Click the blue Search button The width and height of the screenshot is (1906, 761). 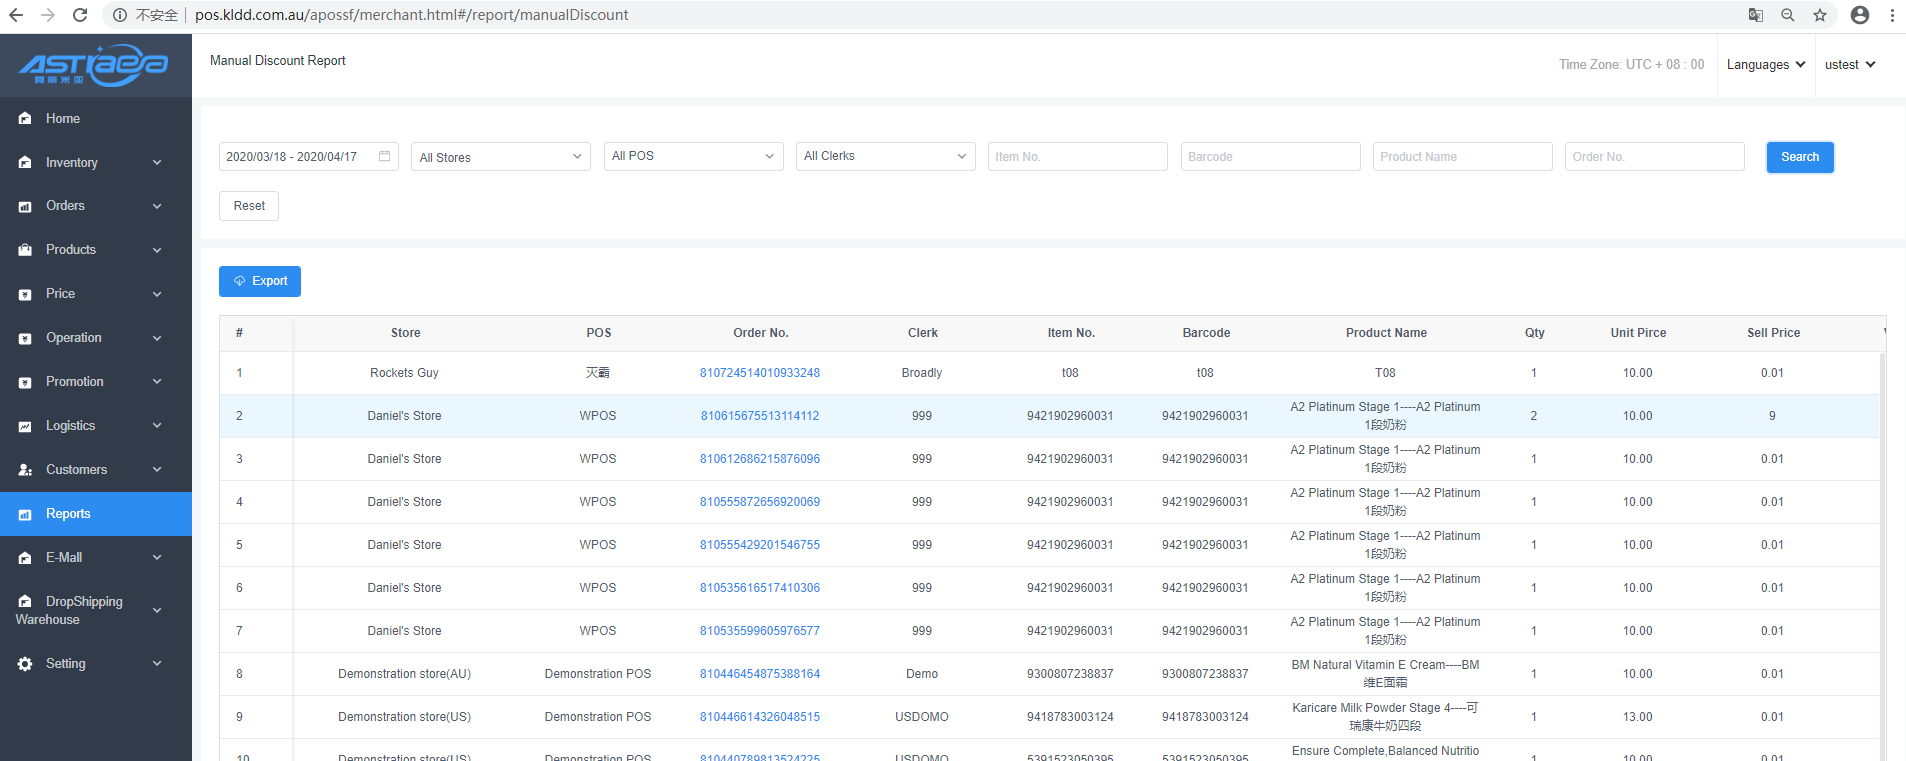pos(1799,157)
